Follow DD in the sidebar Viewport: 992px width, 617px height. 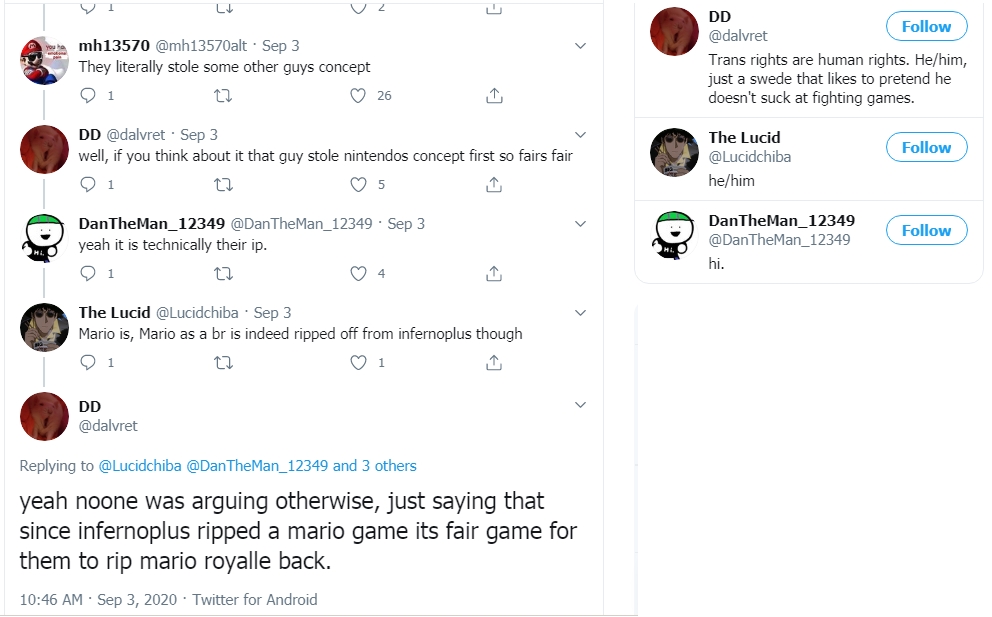click(x=926, y=27)
